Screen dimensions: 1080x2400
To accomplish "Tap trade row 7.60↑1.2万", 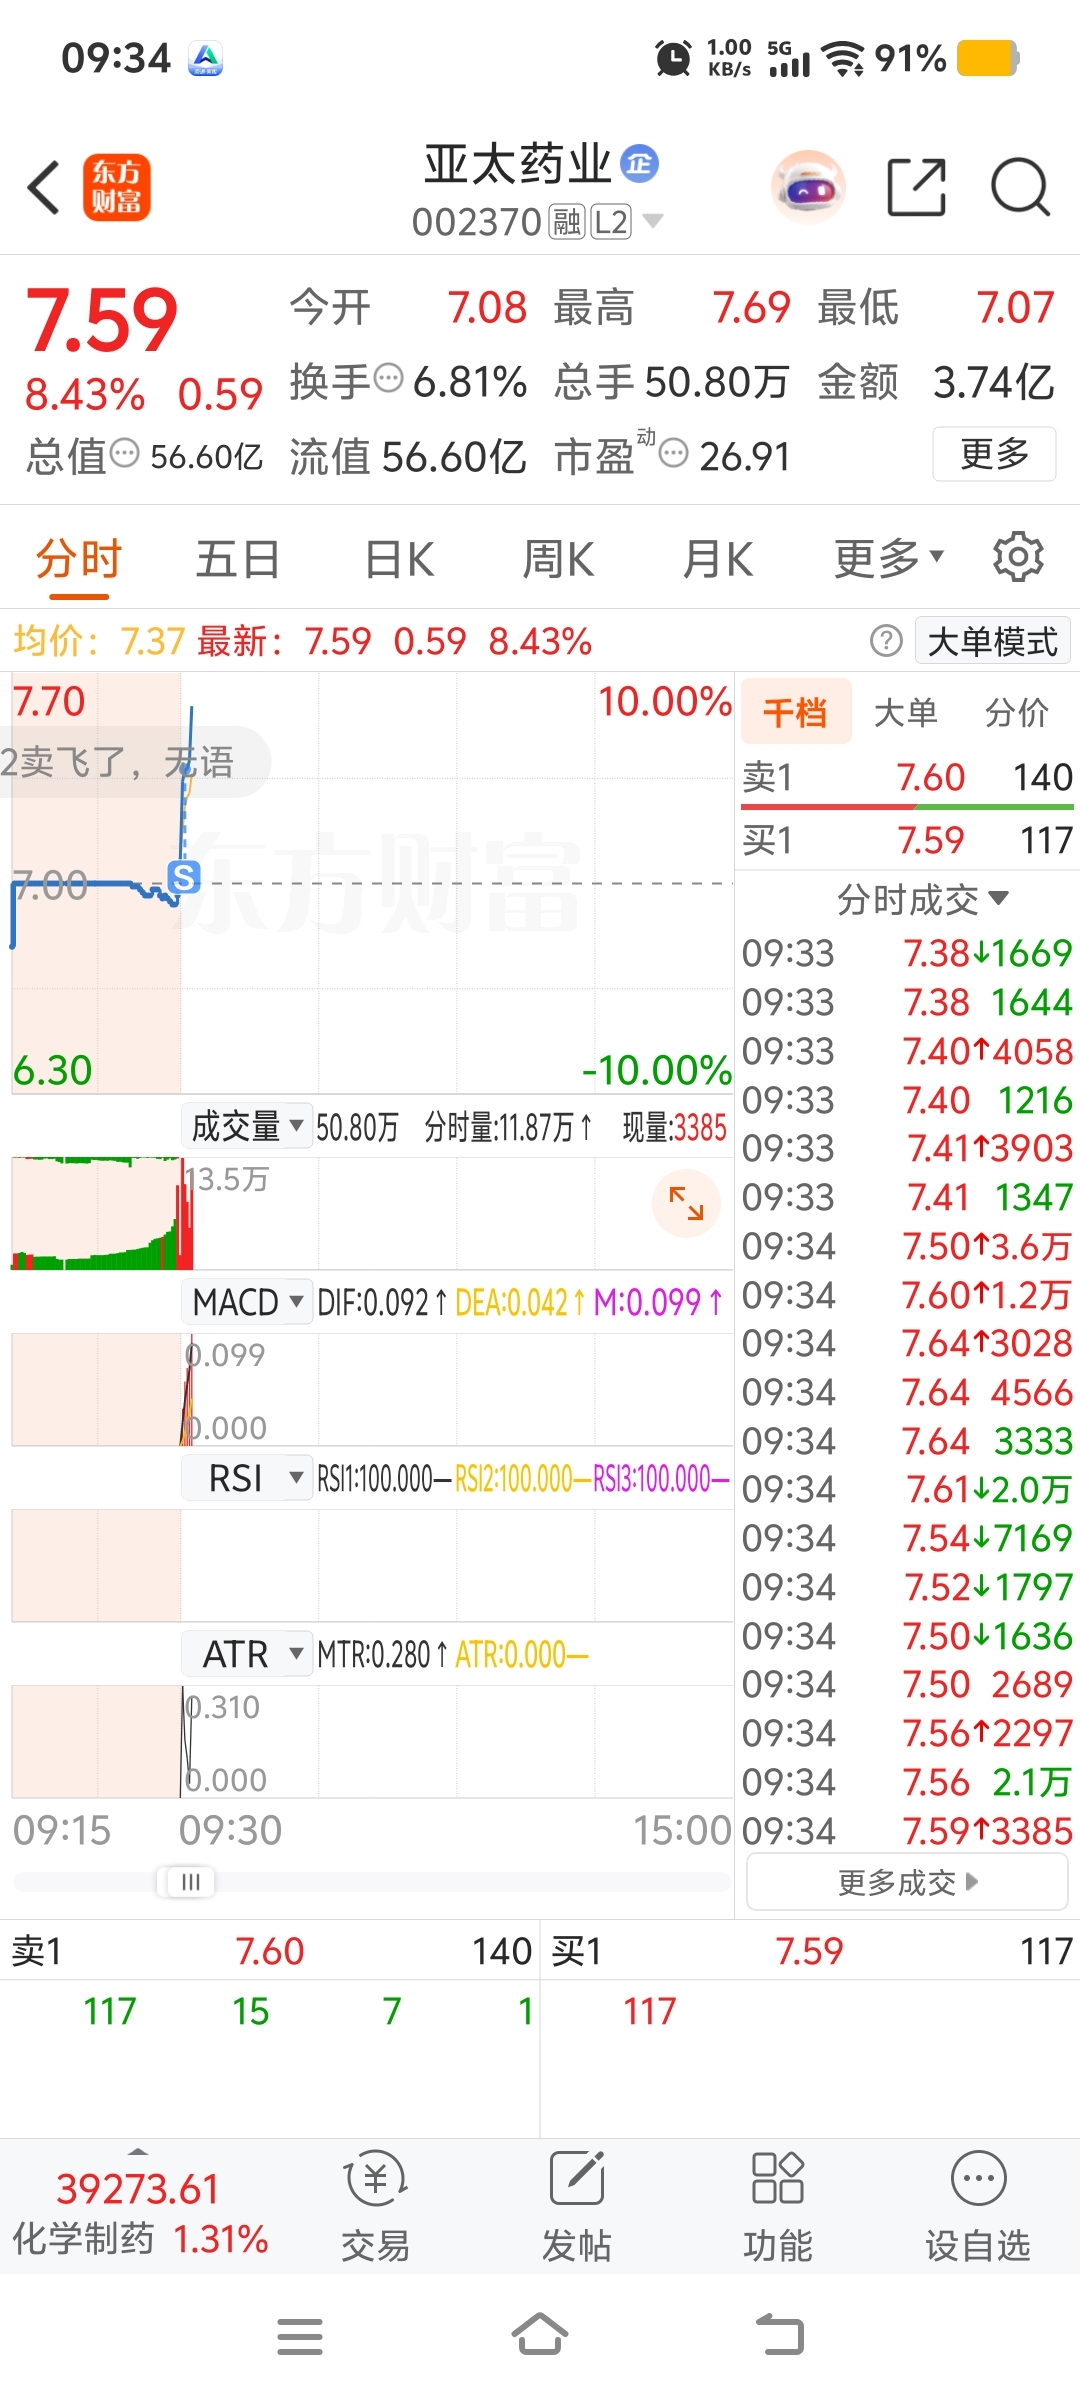I will tap(907, 1295).
